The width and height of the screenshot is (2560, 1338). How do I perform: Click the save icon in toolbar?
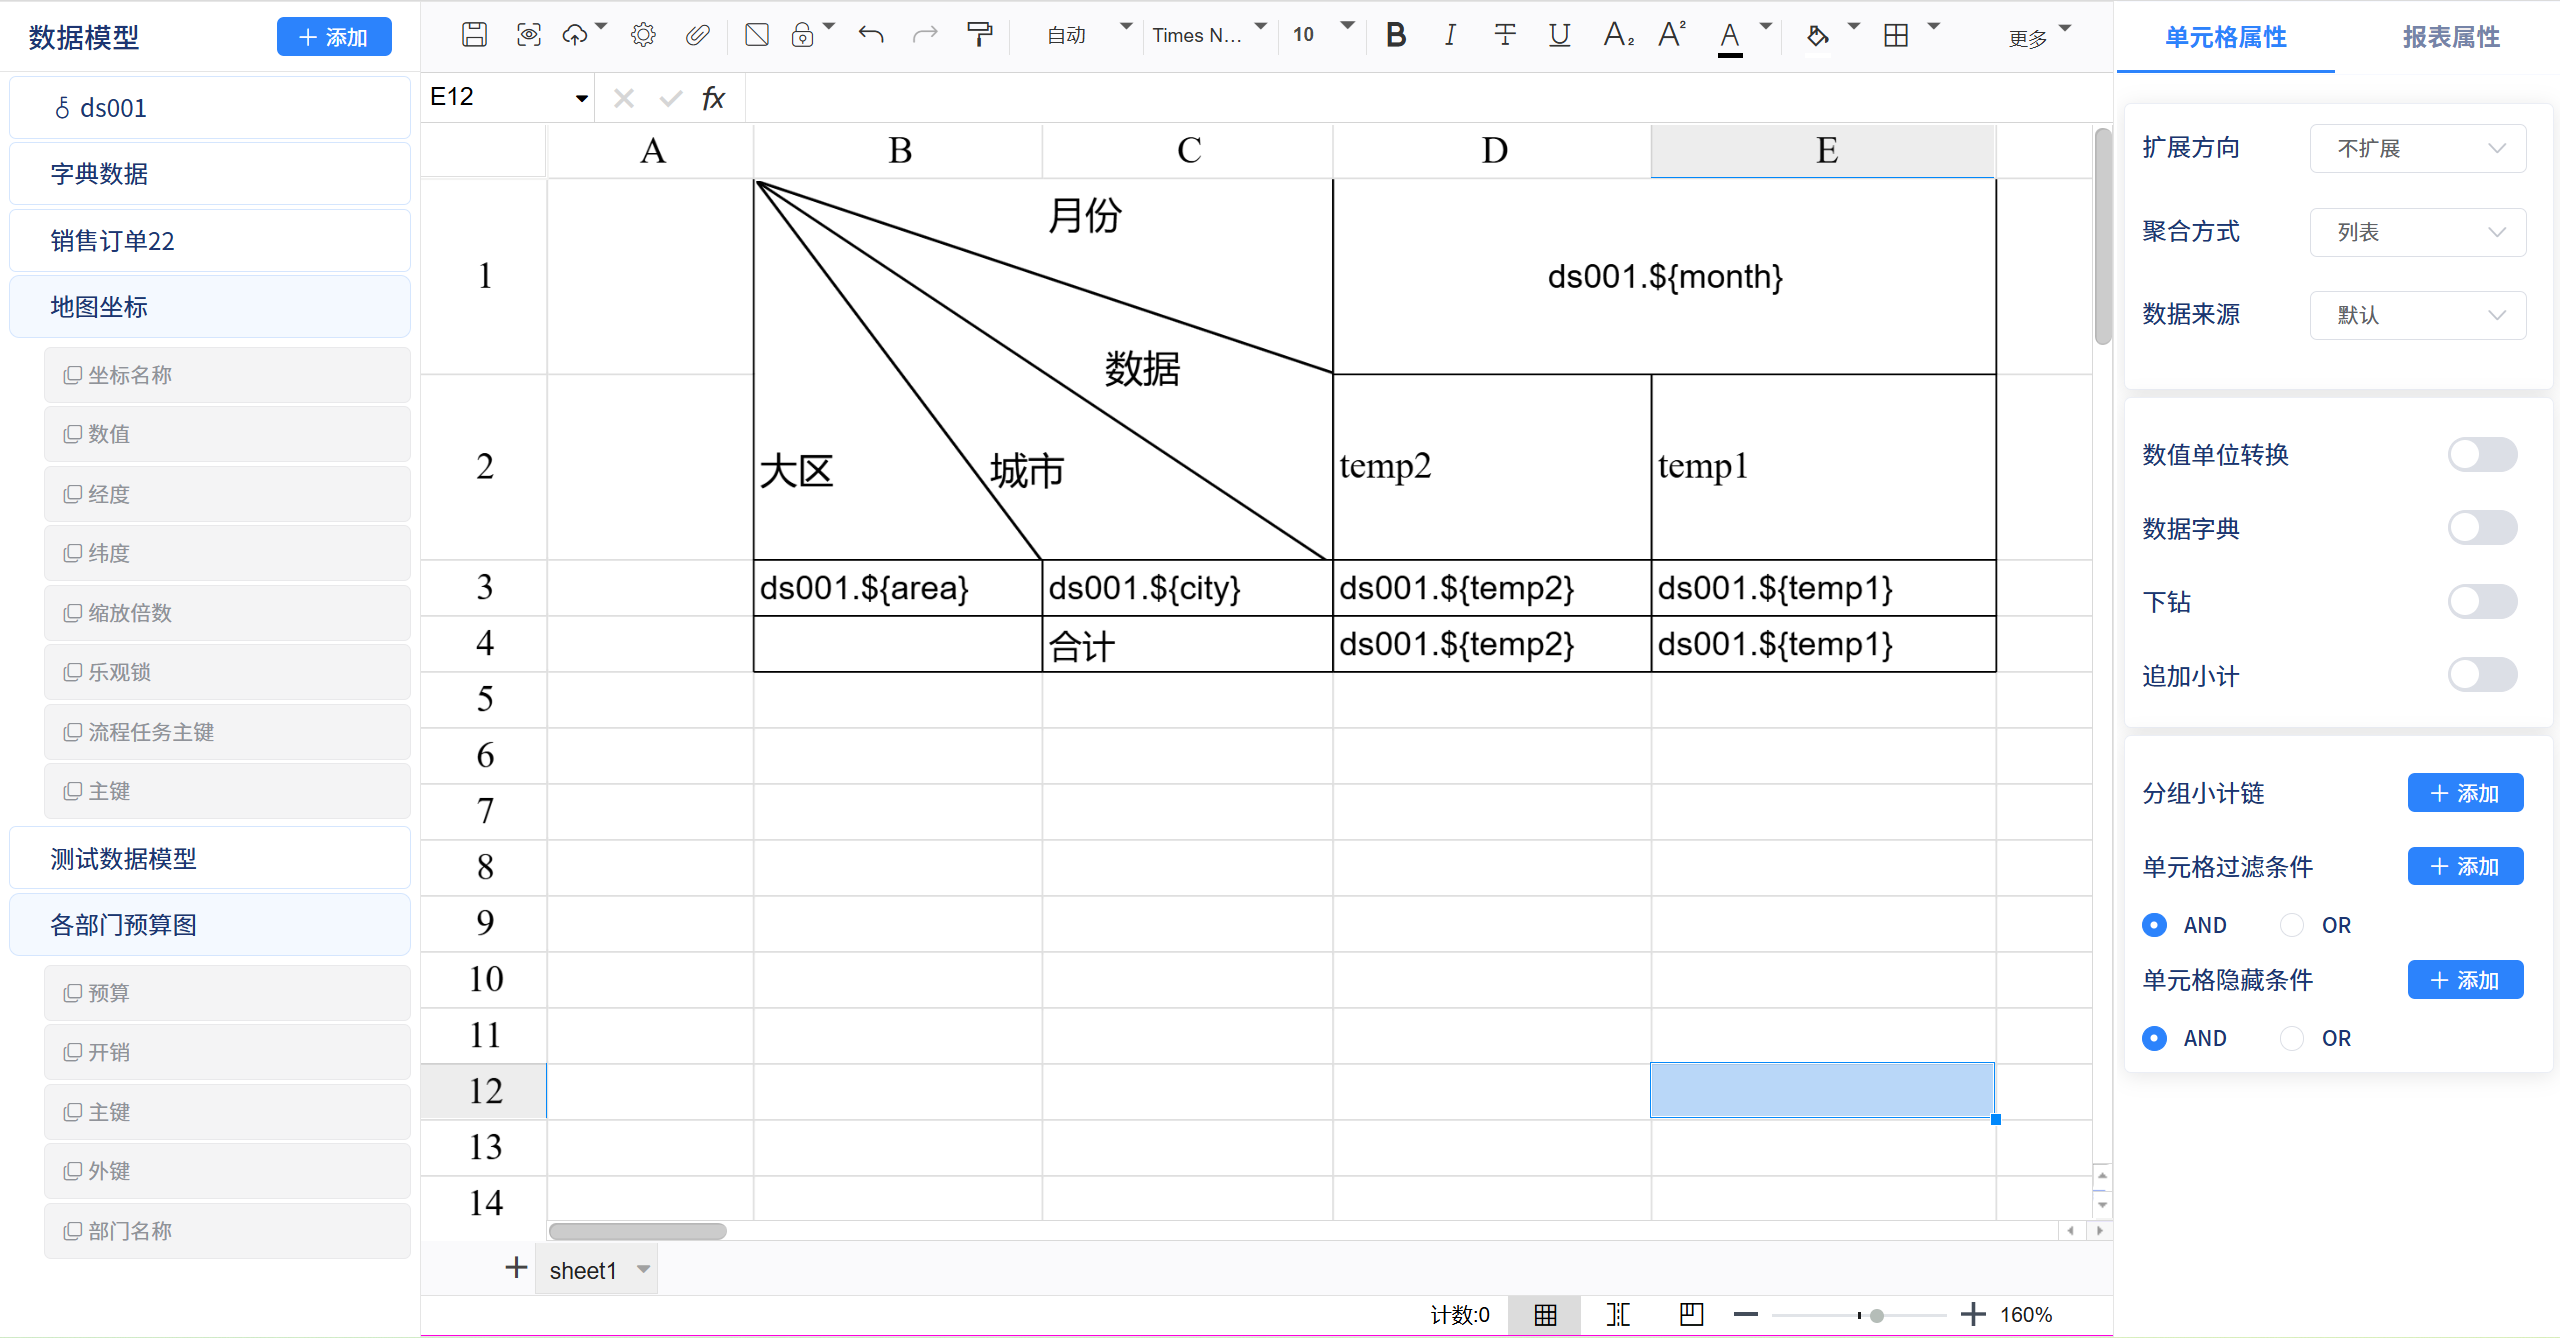point(474,36)
